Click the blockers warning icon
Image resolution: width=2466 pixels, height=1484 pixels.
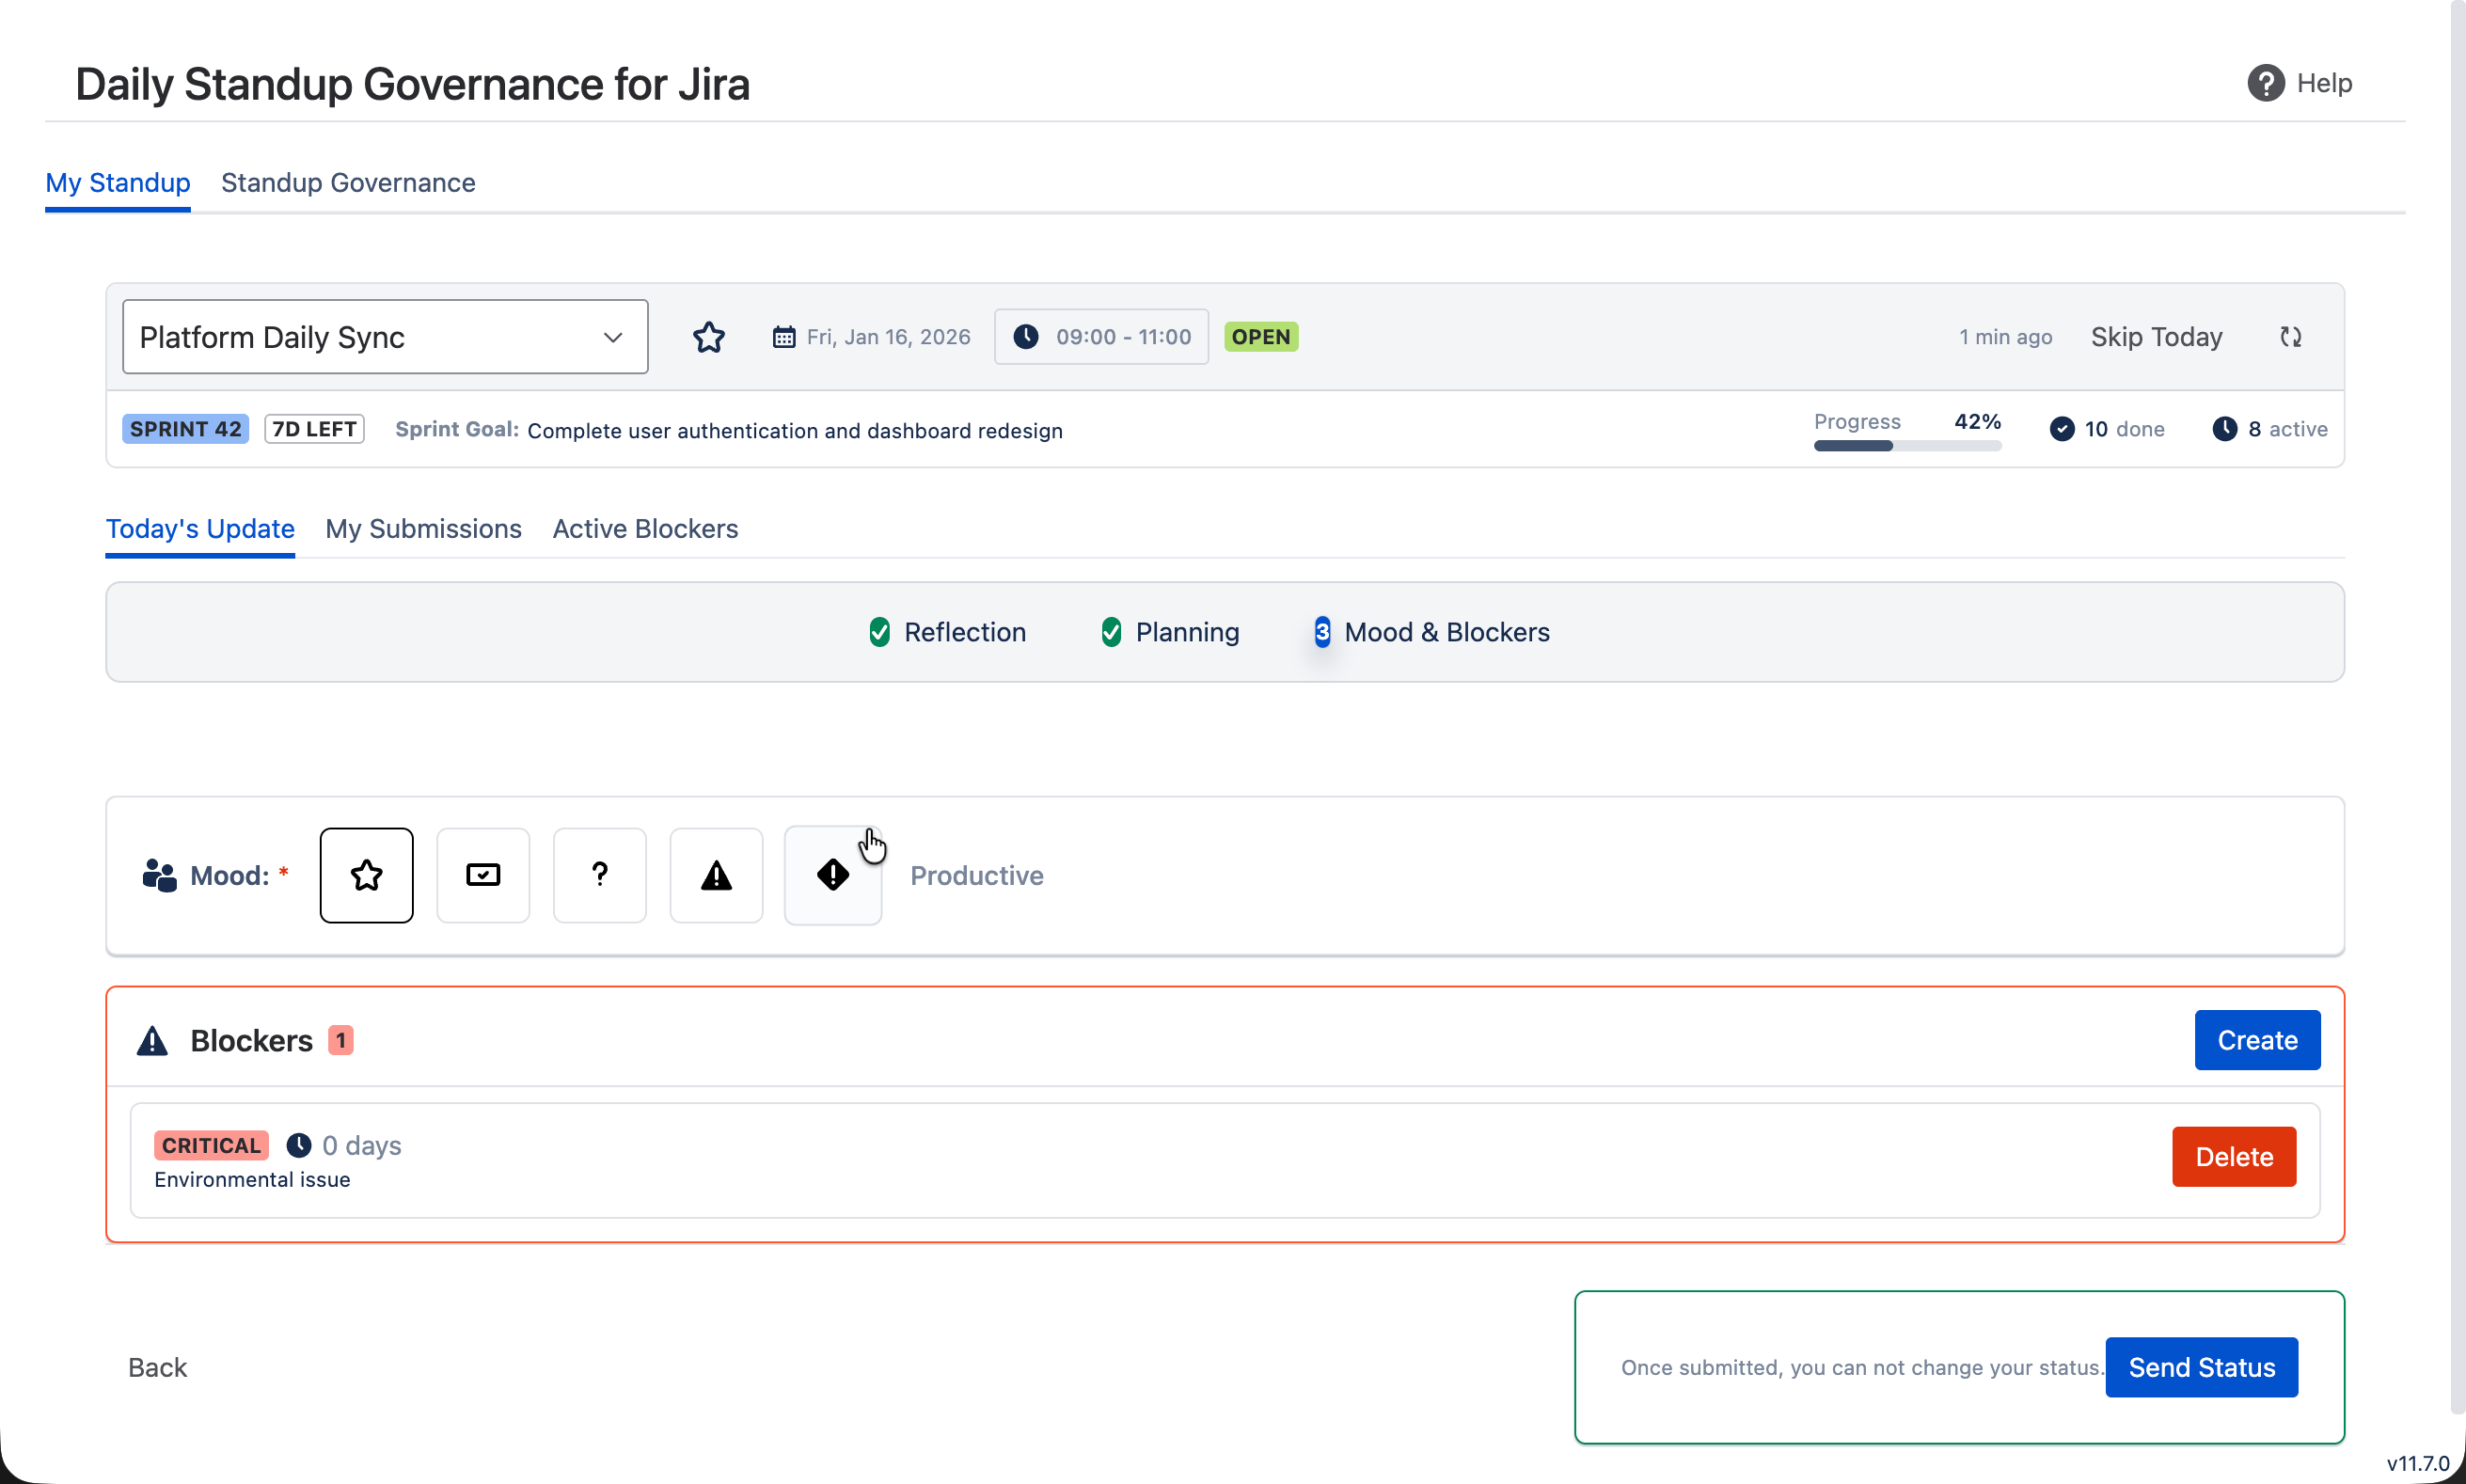pos(152,1040)
